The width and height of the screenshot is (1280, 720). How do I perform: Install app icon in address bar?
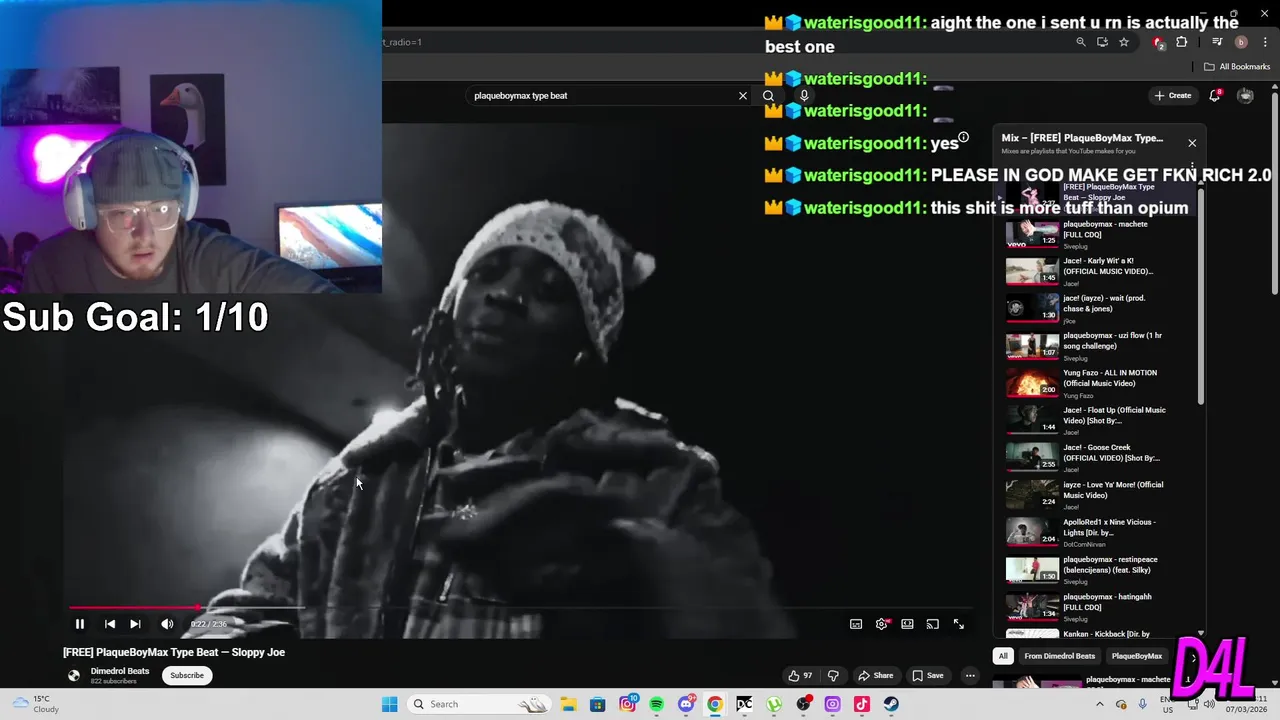(1102, 42)
